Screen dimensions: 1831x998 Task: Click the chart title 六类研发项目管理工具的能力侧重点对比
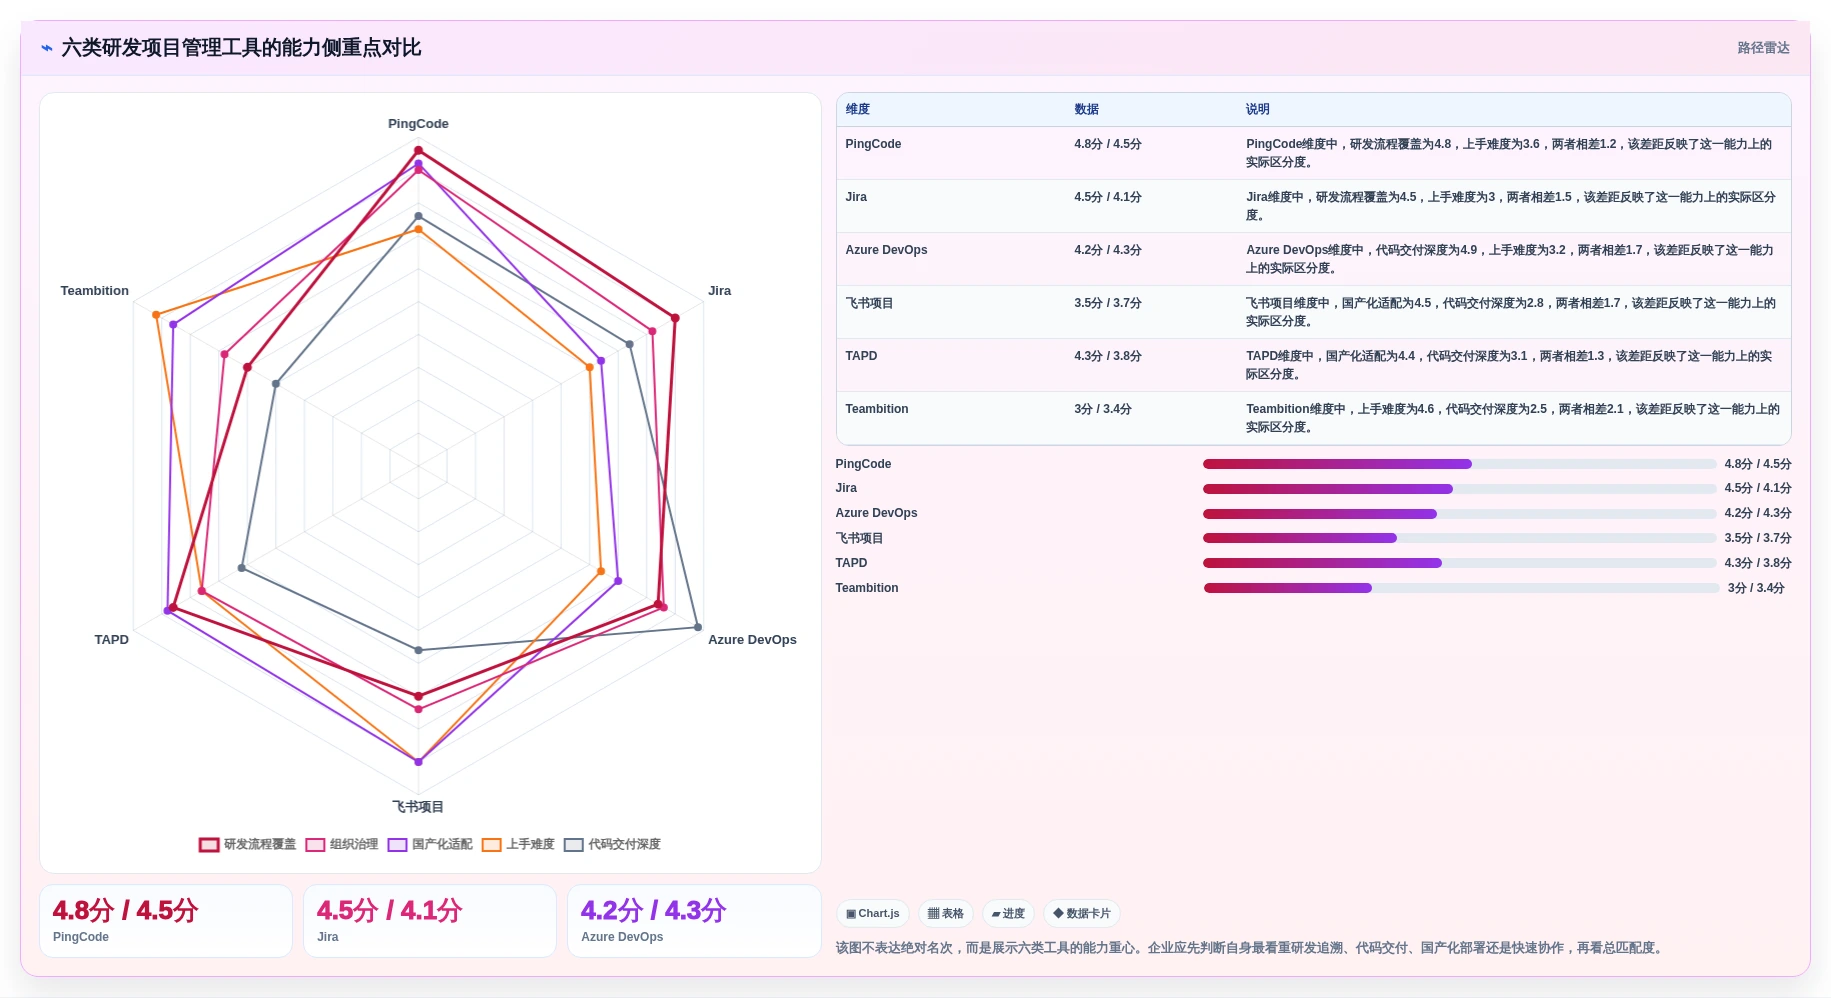[x=241, y=48]
